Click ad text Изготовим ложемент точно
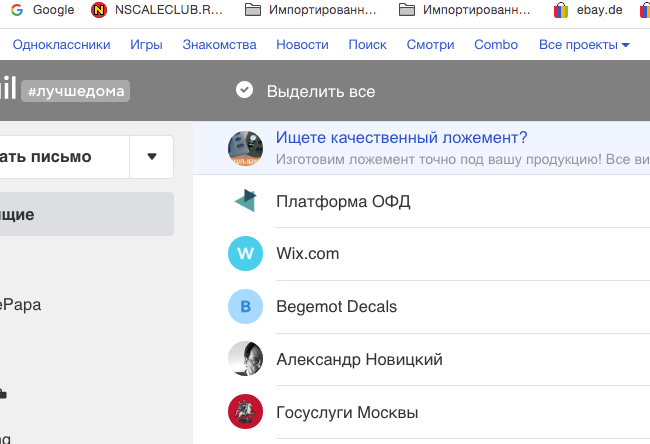The width and height of the screenshot is (650, 444). pyautogui.click(x=462, y=159)
